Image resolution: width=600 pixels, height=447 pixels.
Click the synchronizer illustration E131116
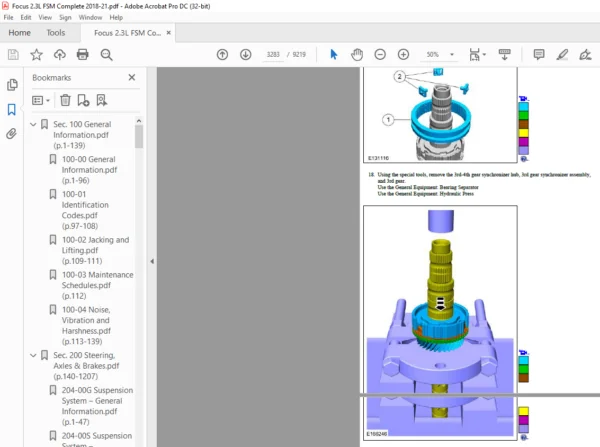pyautogui.click(x=440, y=115)
